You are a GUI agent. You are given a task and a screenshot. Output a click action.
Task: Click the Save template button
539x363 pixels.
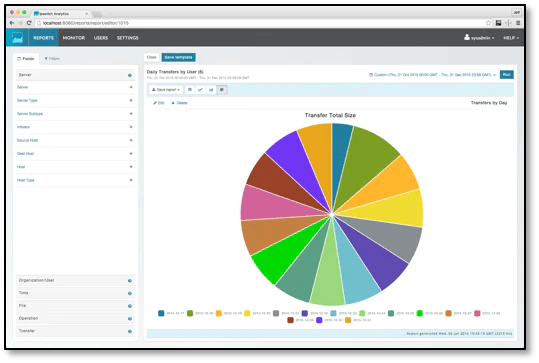[178, 57]
